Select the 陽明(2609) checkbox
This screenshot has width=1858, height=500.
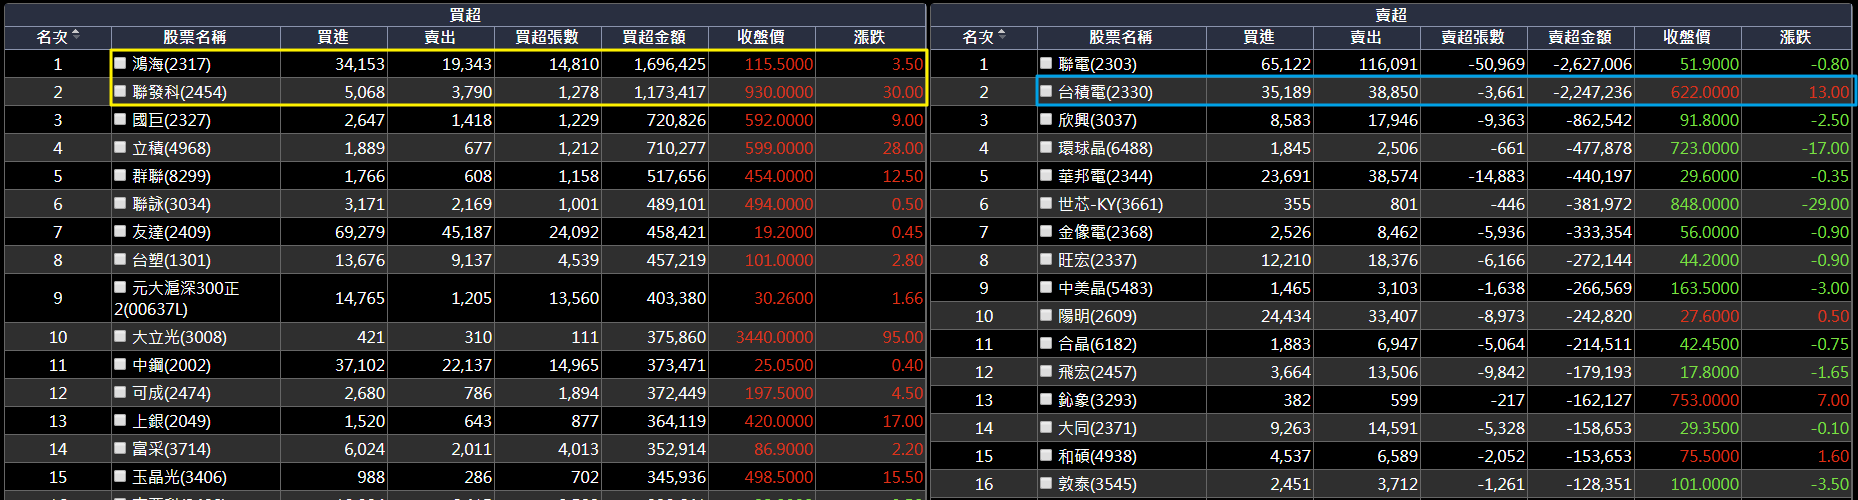(1046, 315)
